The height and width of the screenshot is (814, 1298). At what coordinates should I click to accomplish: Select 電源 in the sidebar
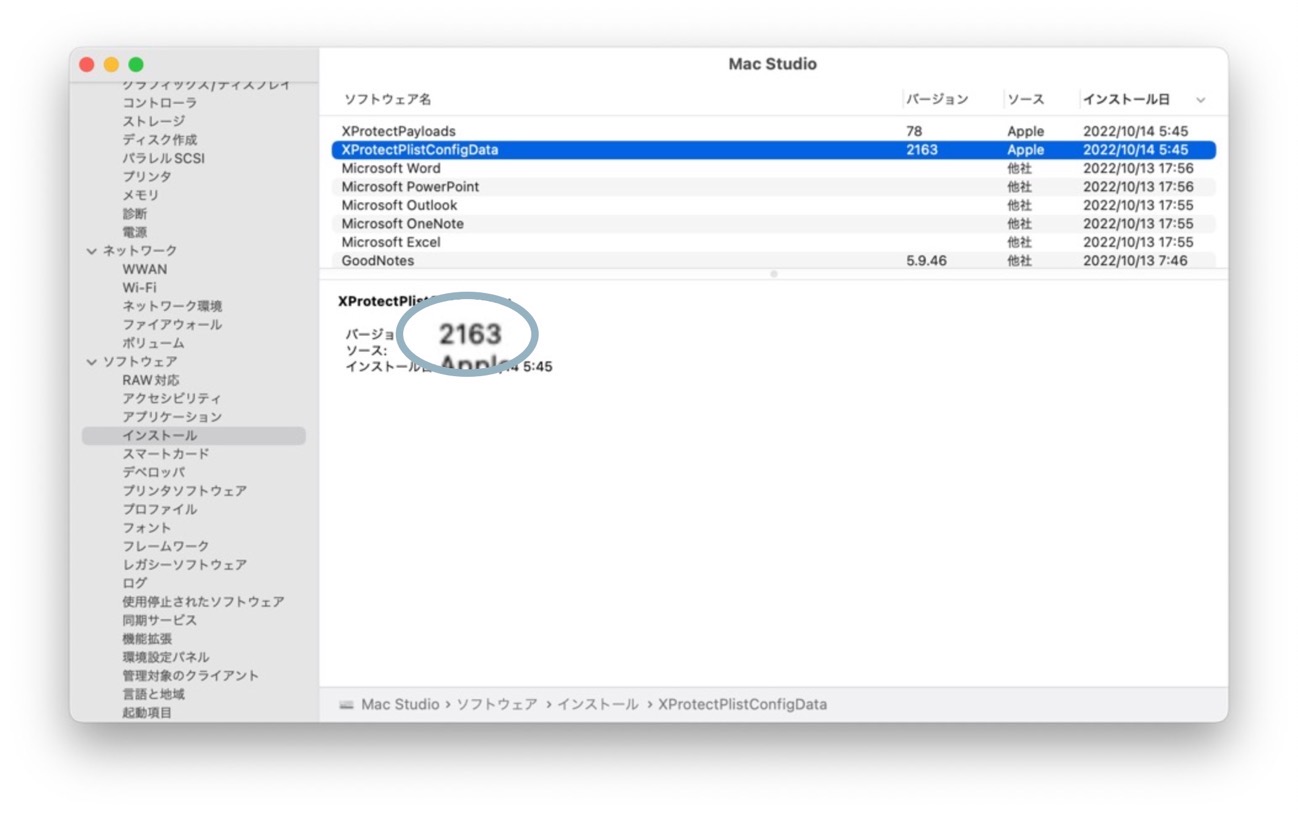click(135, 232)
